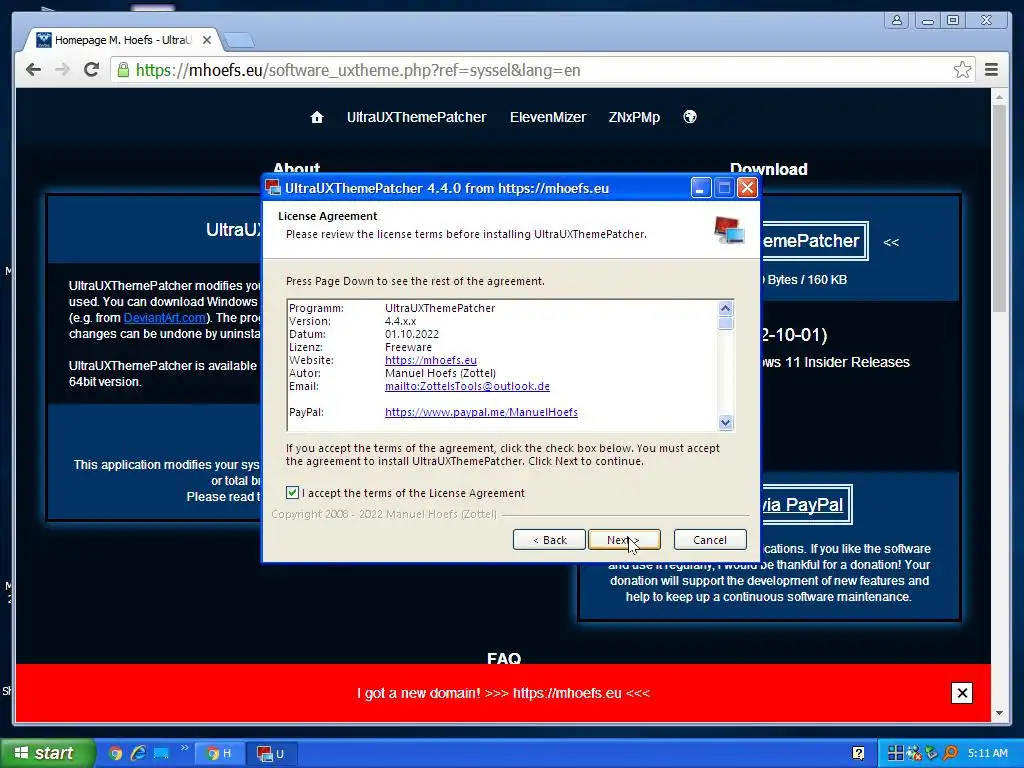Open the Windows start menu
Screen dimensions: 1024x768
[47, 753]
